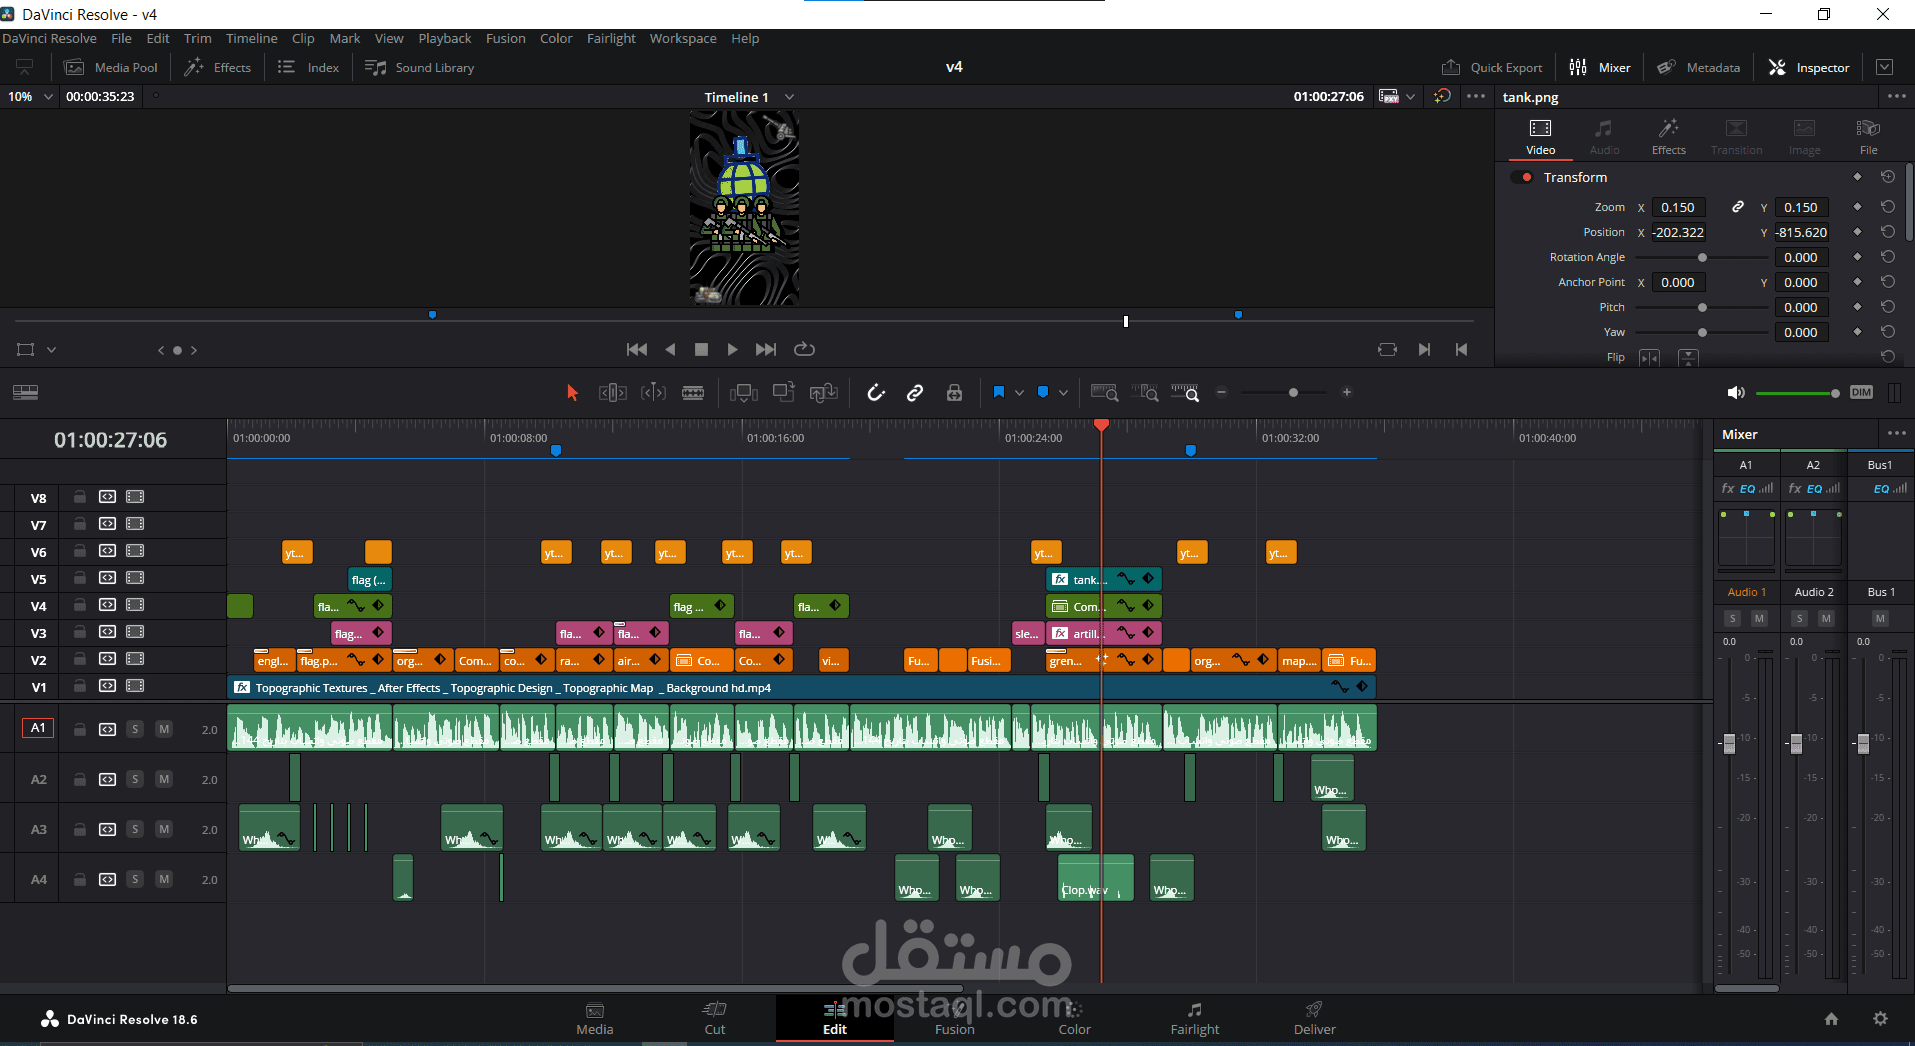
Task: Stop playback in the viewer
Action: point(701,349)
